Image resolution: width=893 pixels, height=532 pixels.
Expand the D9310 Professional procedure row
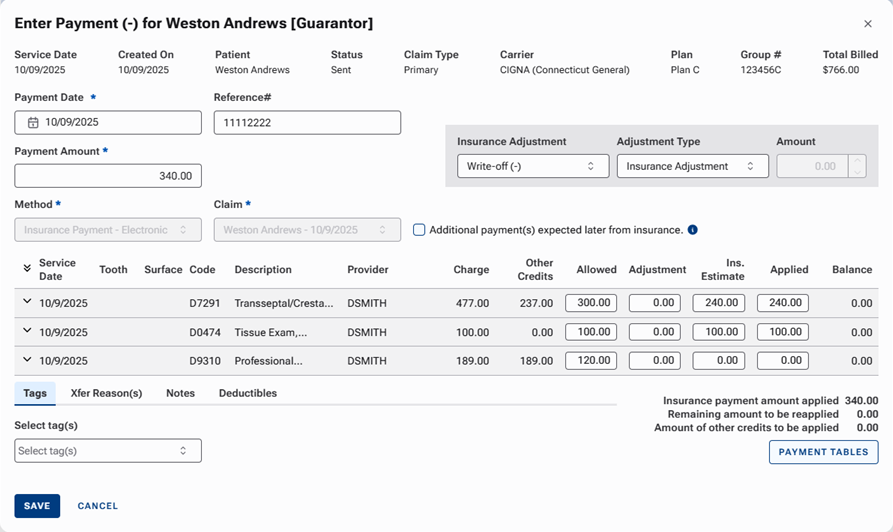[26, 360]
